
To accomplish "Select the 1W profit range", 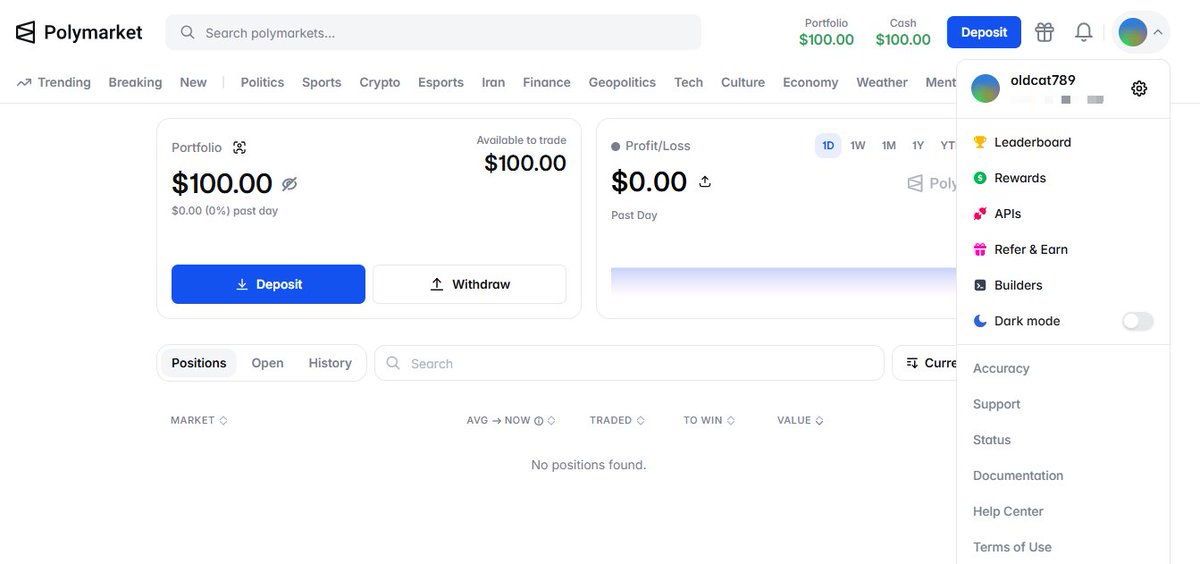I will pos(858,146).
